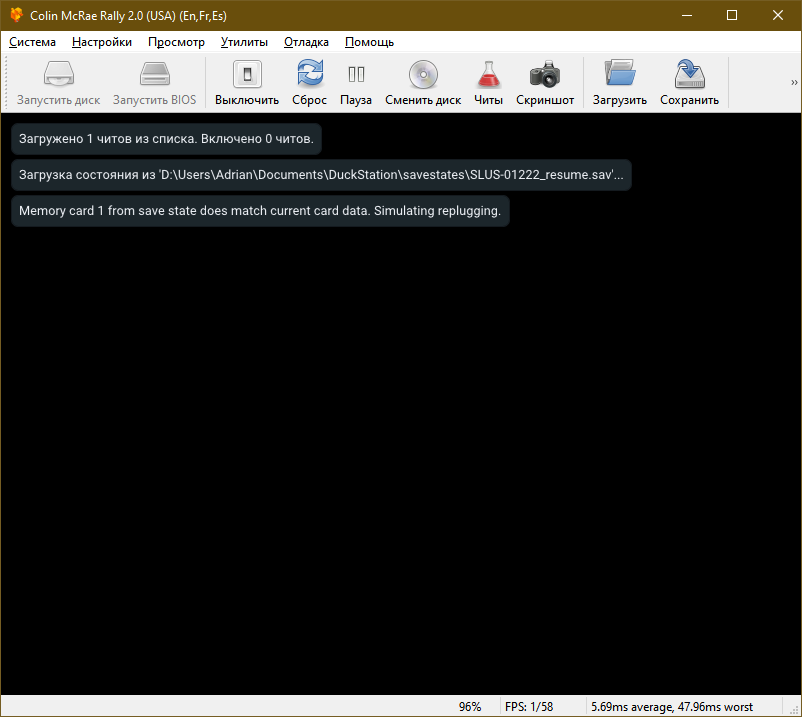Click the 'FPS: 1/58' status entry
The image size is (802, 717).
[529, 707]
